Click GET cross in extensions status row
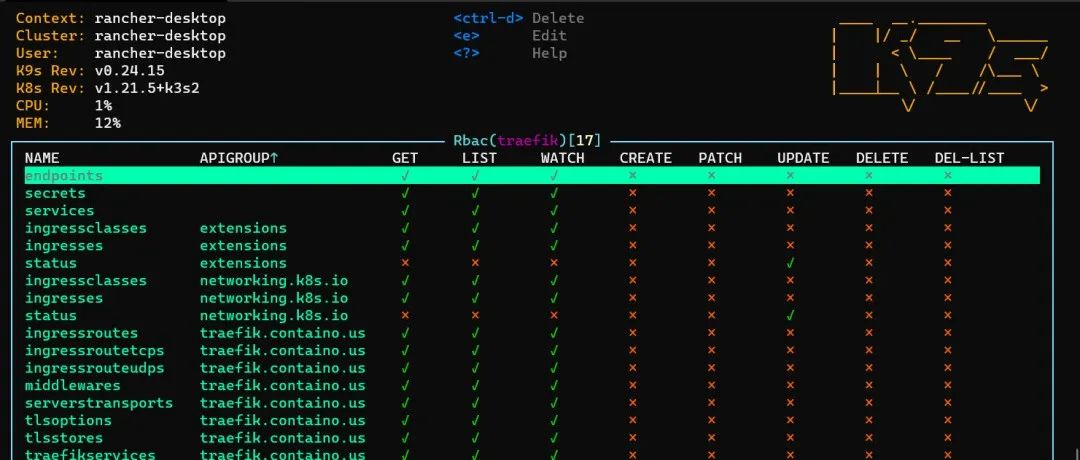Screen dimensions: 1080x460 tap(405, 263)
